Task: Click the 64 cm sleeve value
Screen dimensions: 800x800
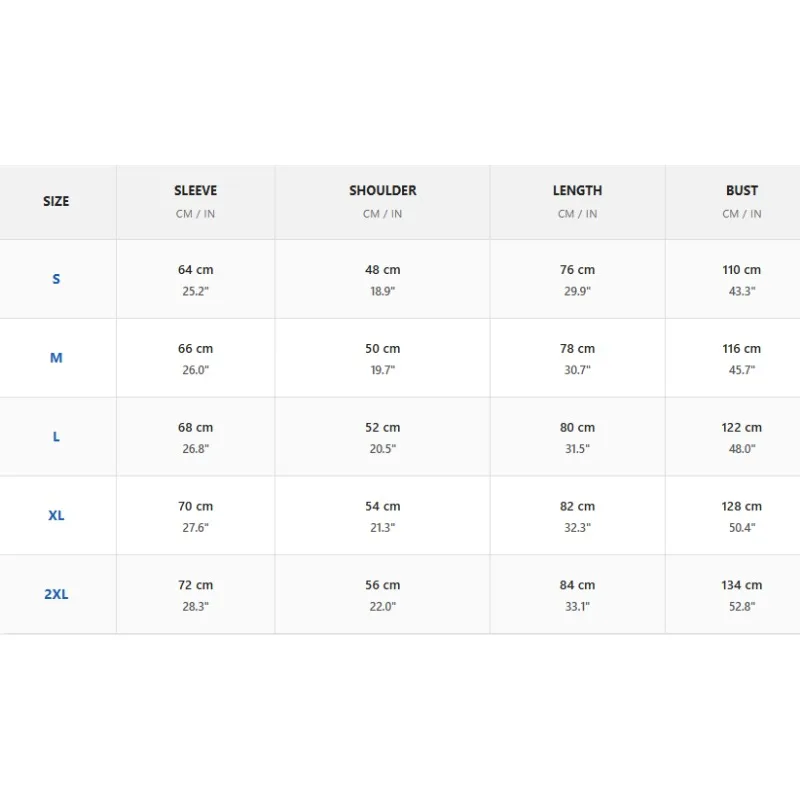Action: coord(195,270)
